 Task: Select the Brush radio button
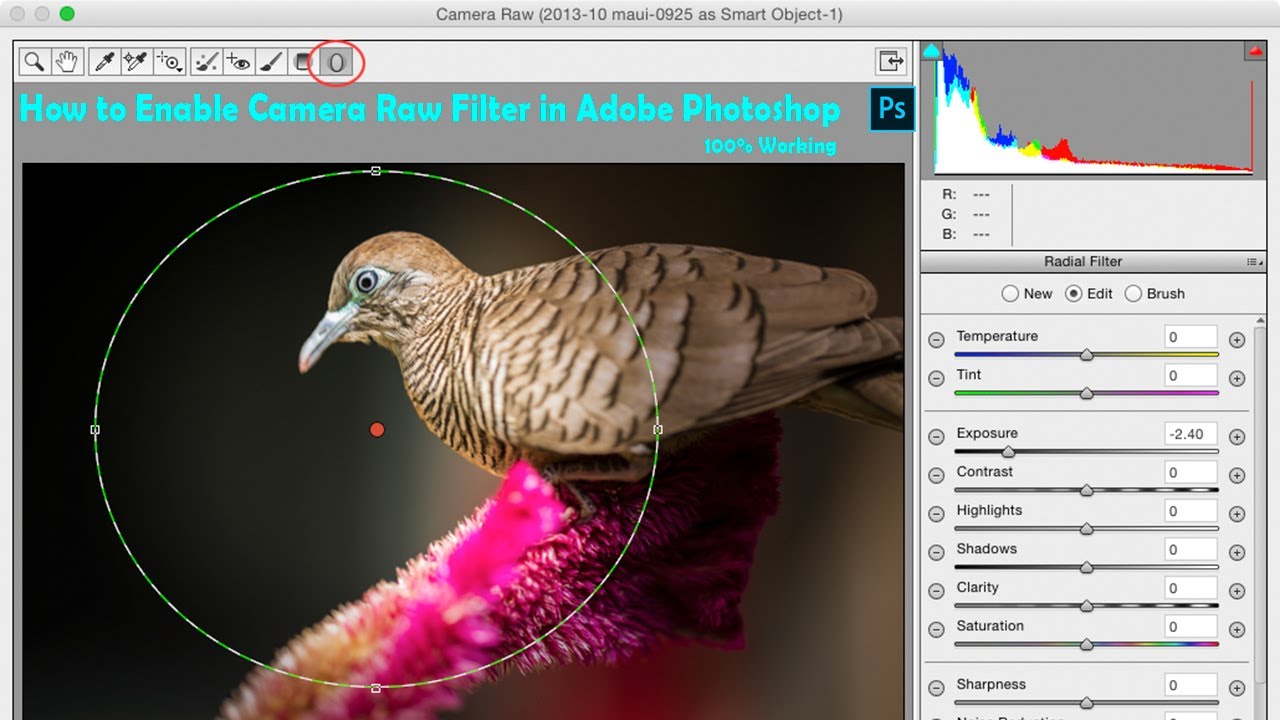1133,294
